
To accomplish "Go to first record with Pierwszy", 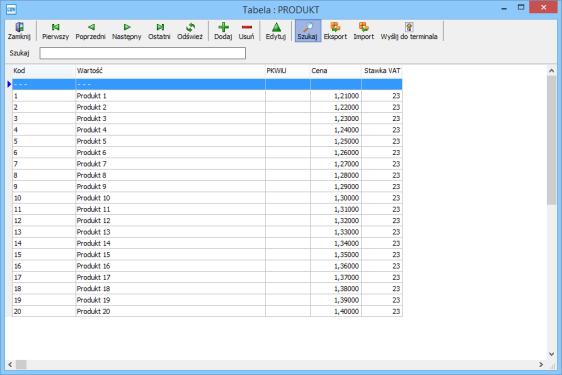I will [x=55, y=31].
